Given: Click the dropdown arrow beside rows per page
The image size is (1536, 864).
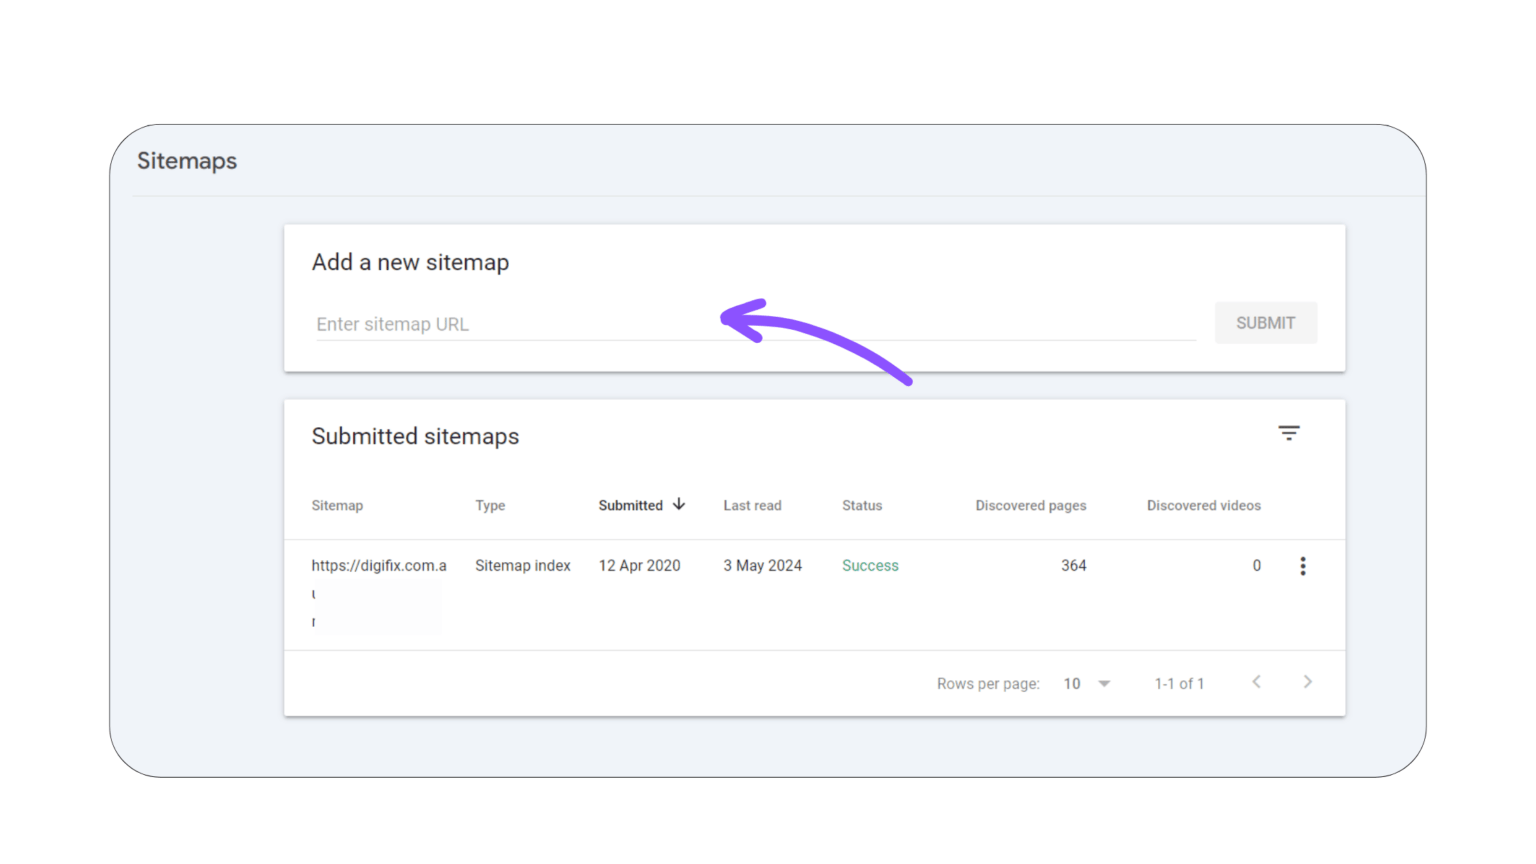Looking at the screenshot, I should click(x=1104, y=683).
